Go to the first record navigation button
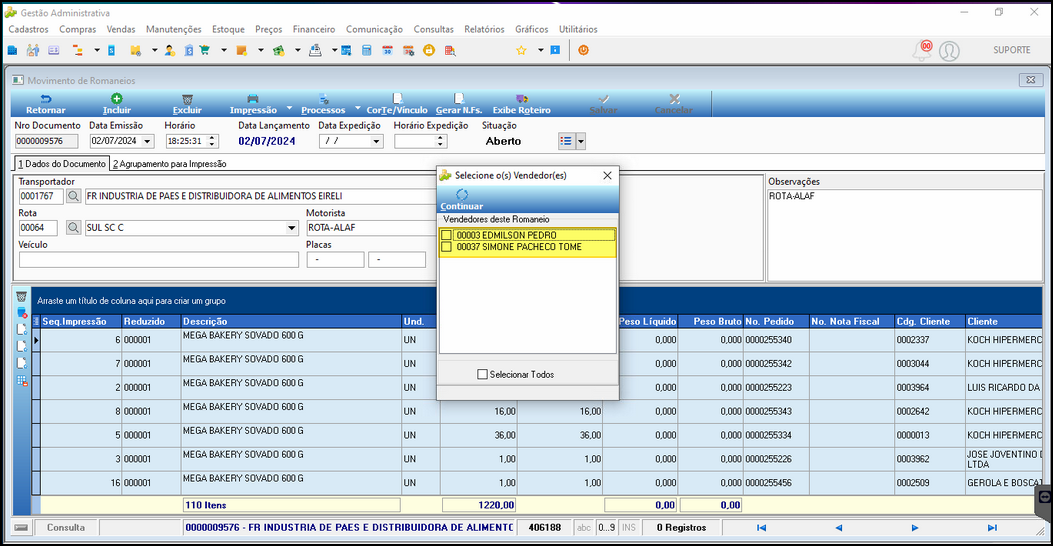 (761, 528)
